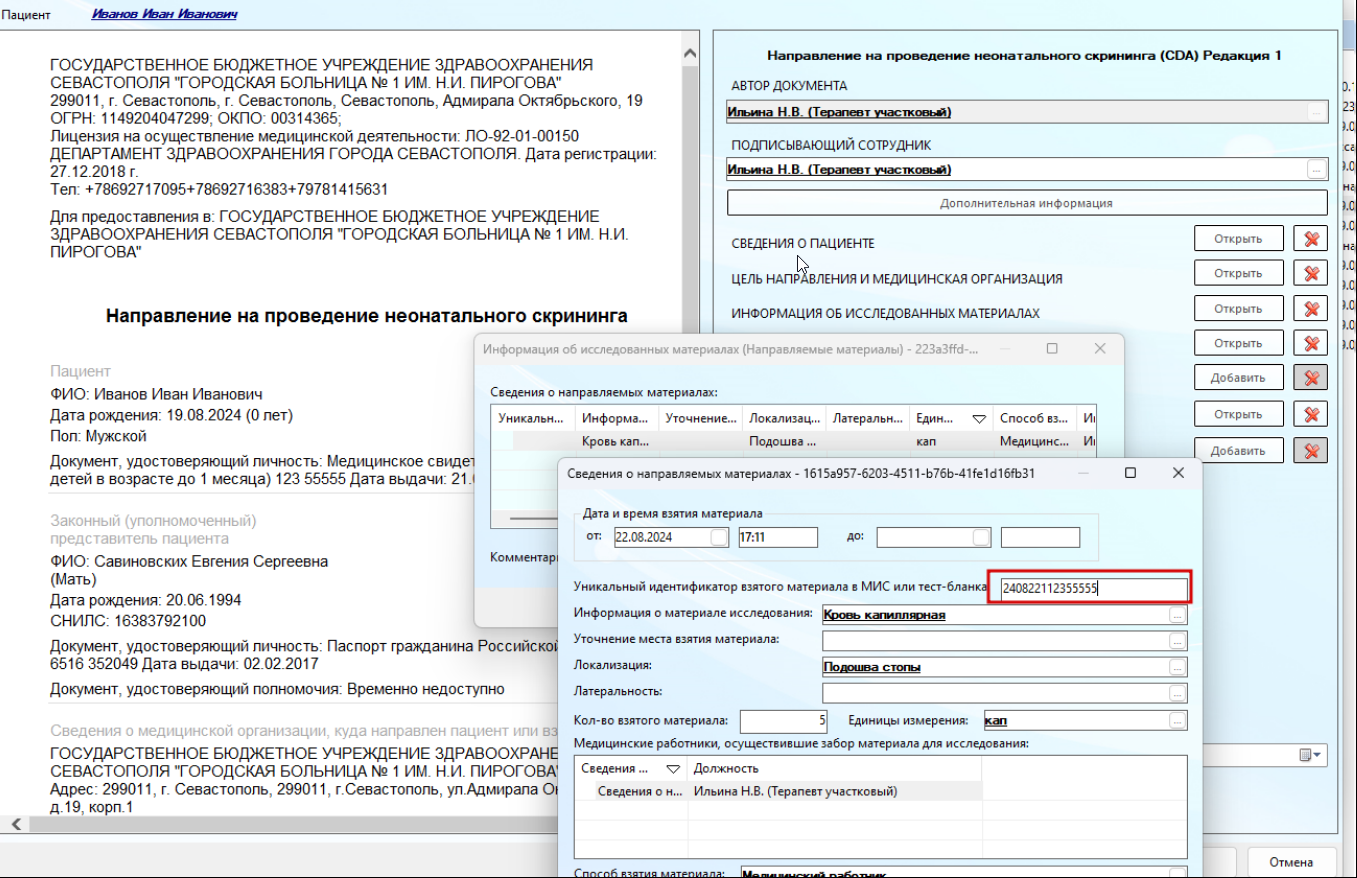The height and width of the screenshot is (878, 1357).
Task: Open lookup for the 'Латеральность' field
Action: tap(1178, 692)
